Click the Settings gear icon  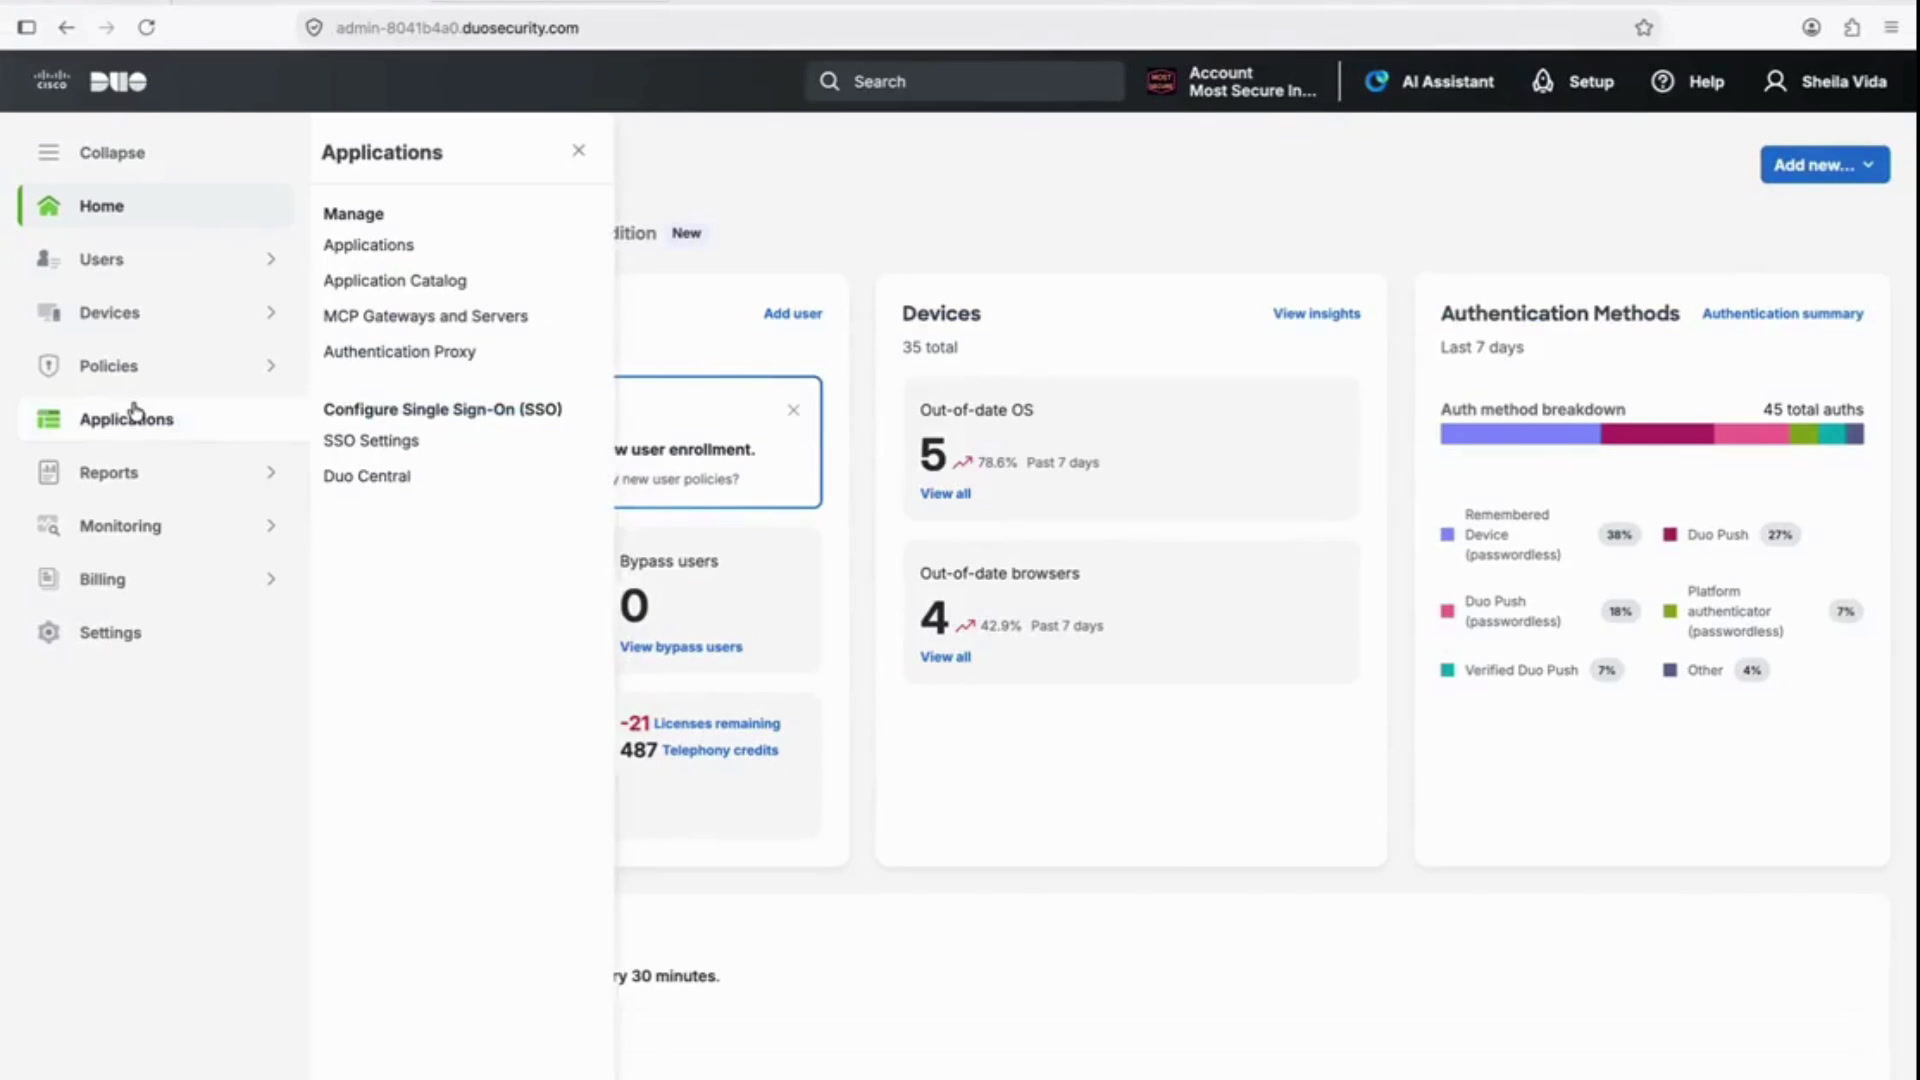(x=48, y=632)
